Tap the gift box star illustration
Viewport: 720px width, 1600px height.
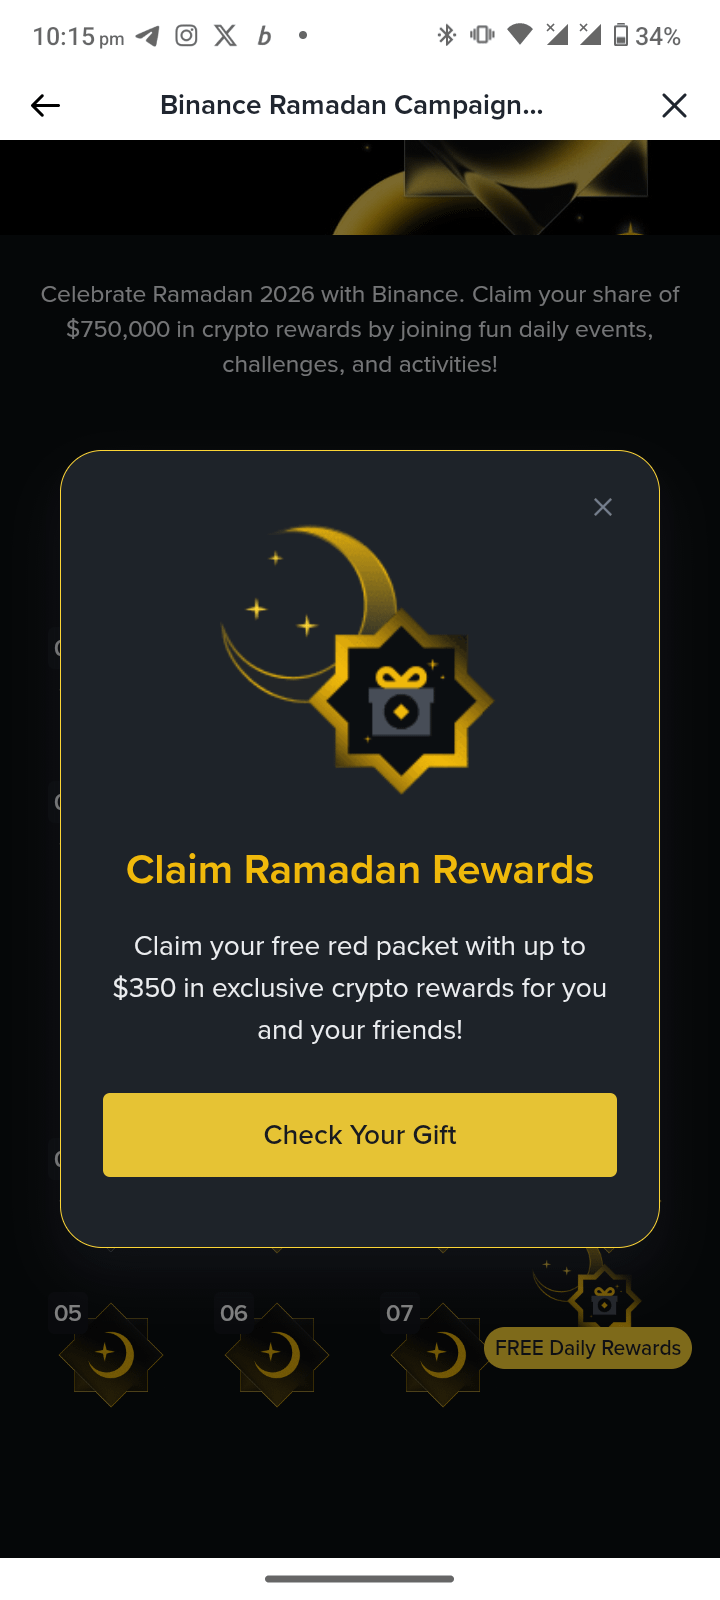pos(402,702)
